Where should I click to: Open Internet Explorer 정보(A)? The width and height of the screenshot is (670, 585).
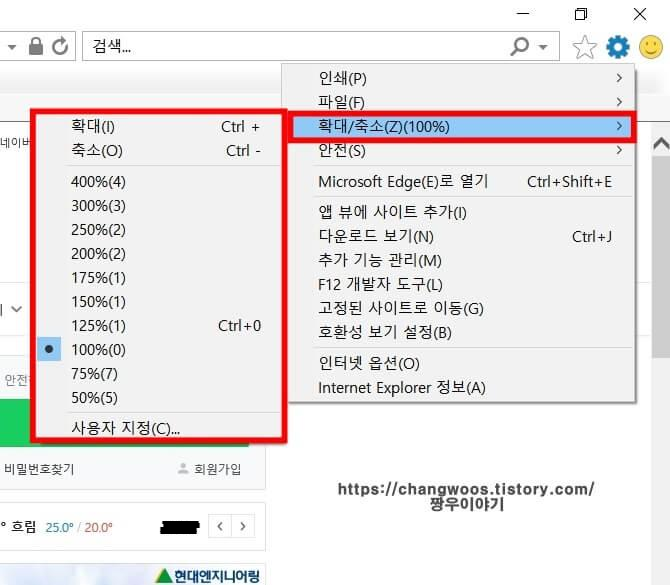[461, 388]
